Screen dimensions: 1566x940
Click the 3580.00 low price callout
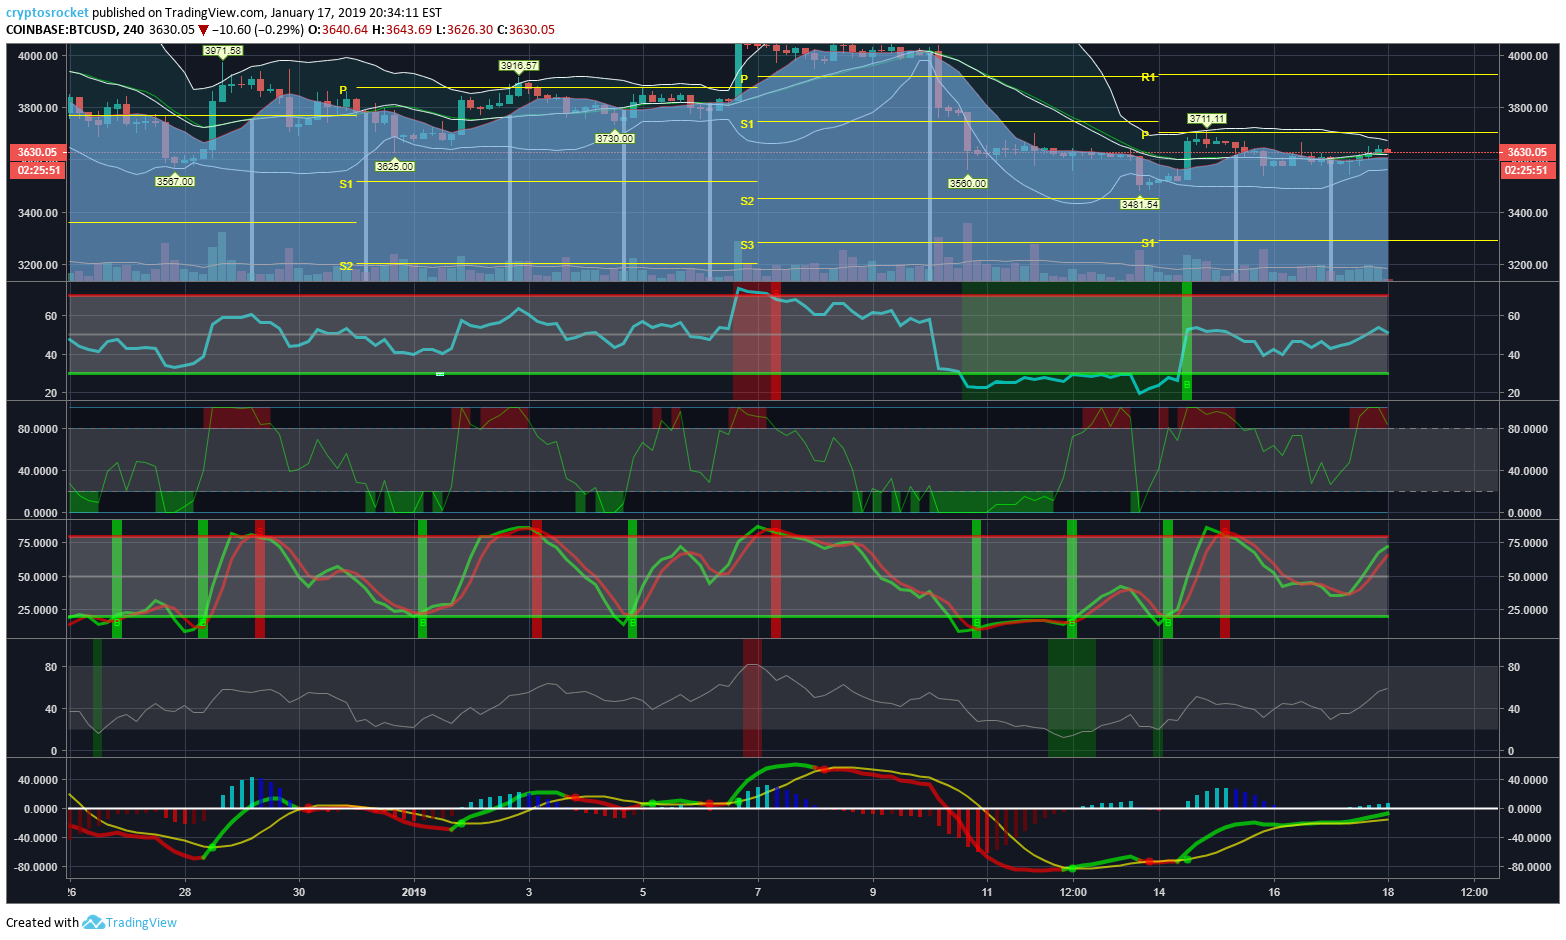pyautogui.click(x=968, y=184)
